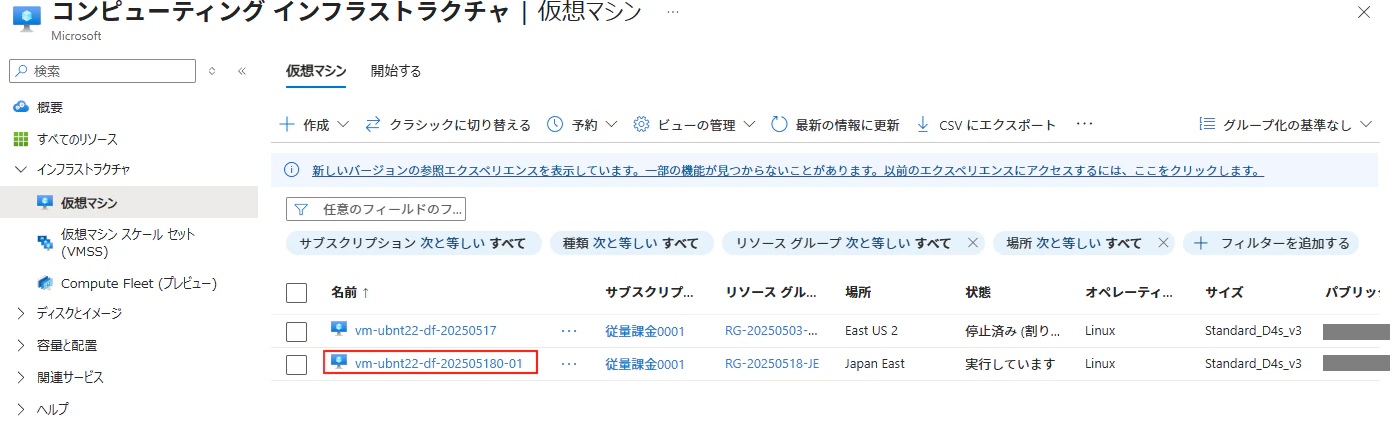Check the box for vm-ubnt22-df-20250517

point(296,331)
